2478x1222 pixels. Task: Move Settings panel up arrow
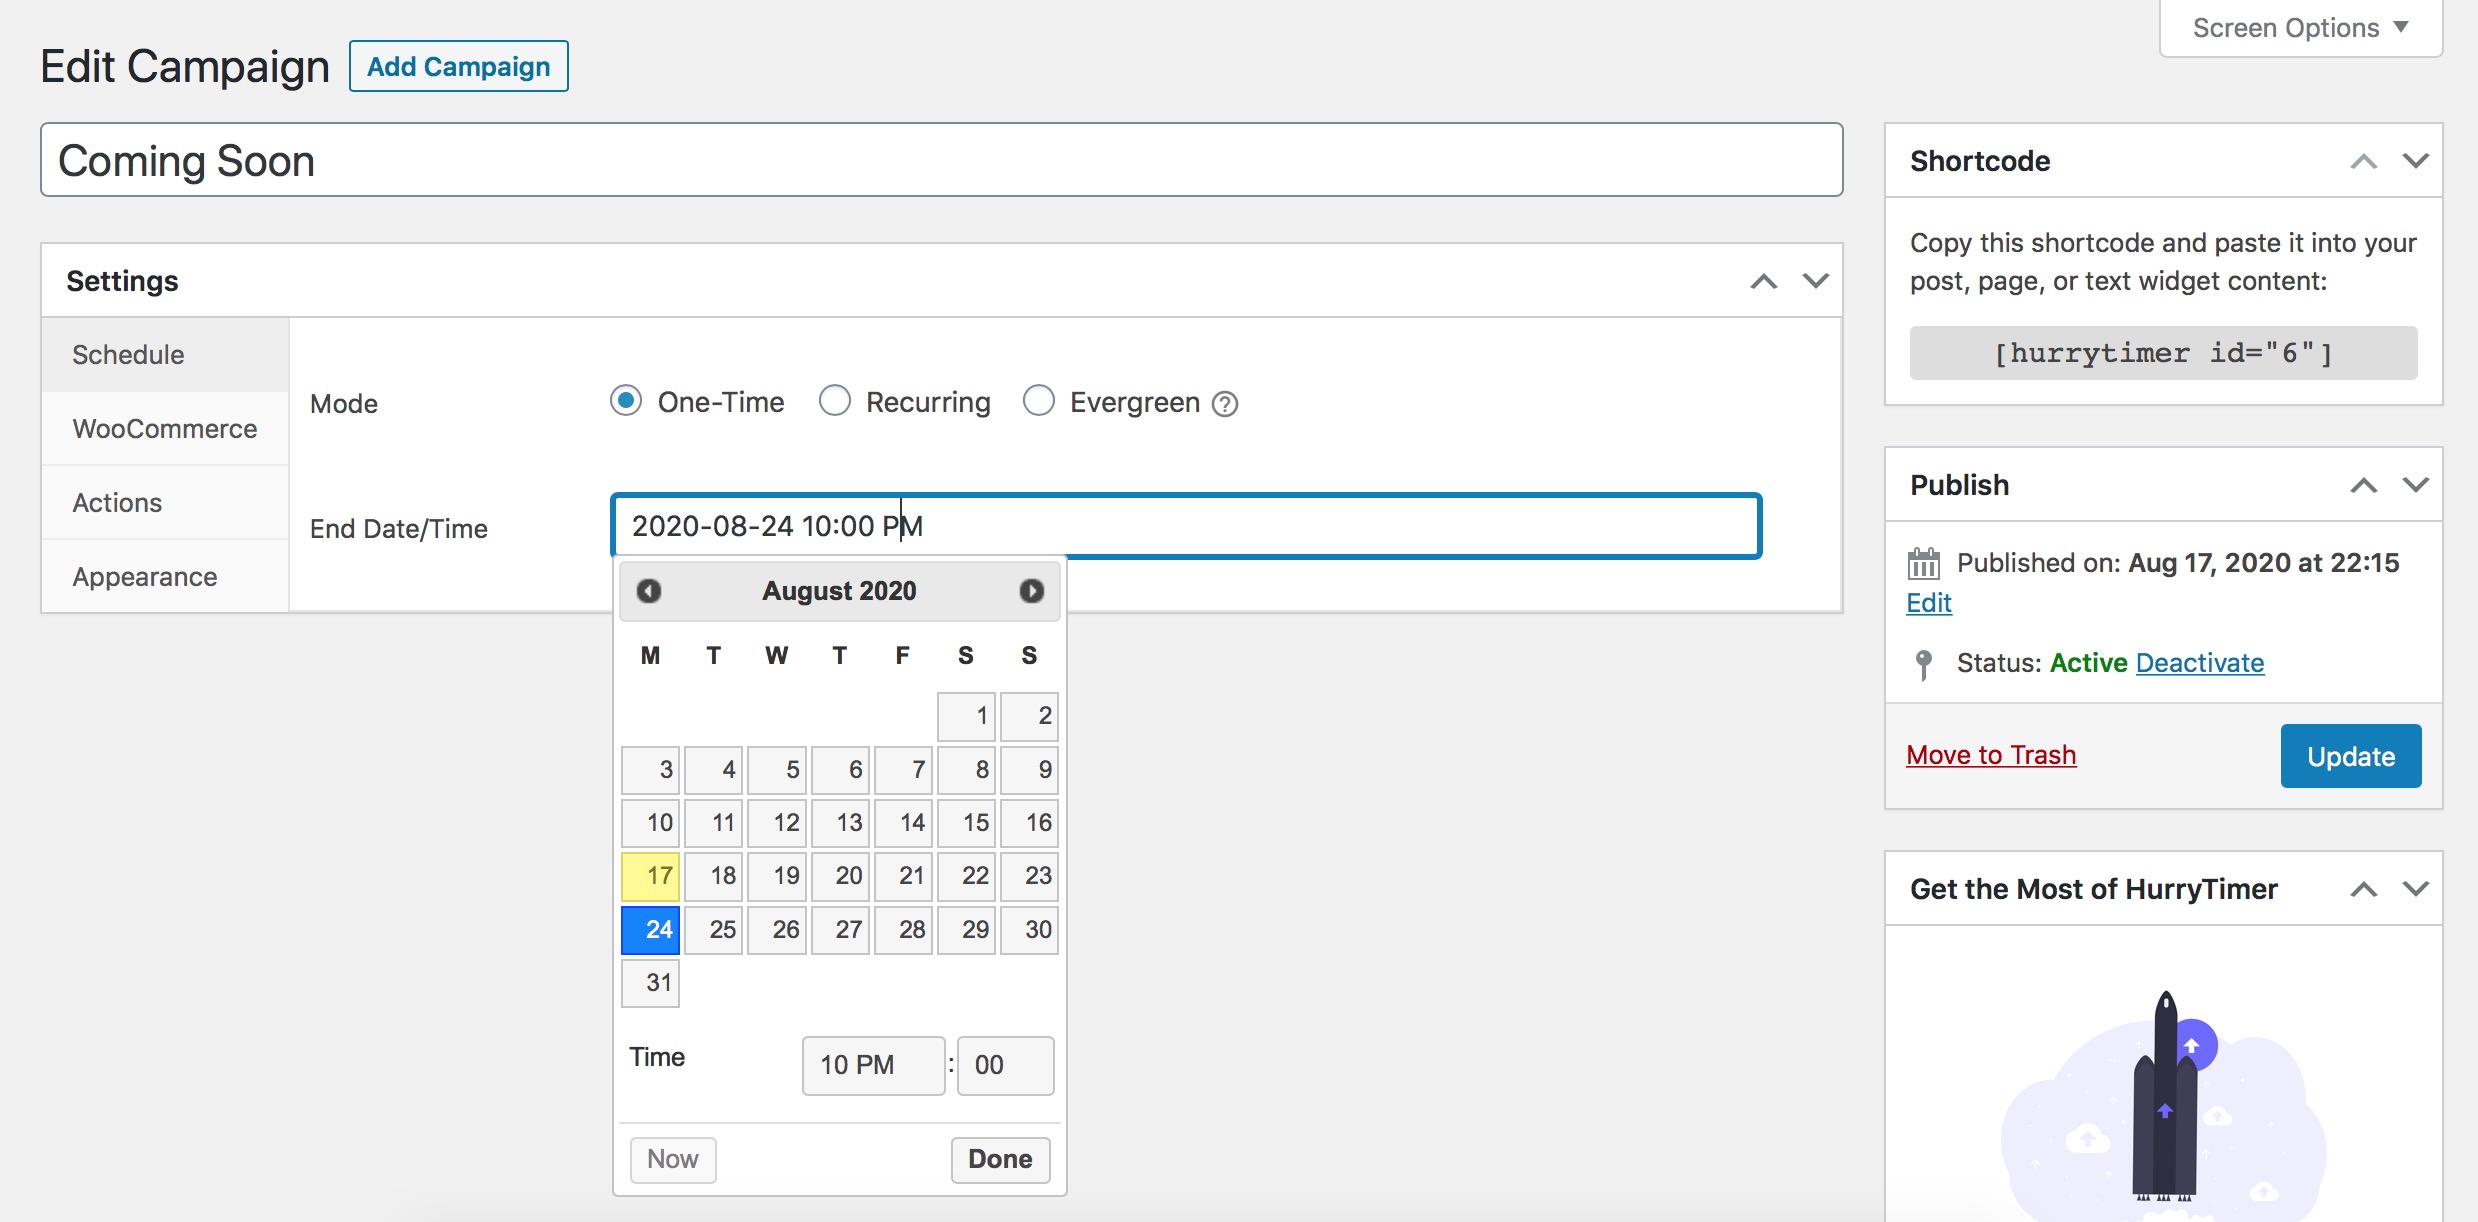coord(1764,281)
